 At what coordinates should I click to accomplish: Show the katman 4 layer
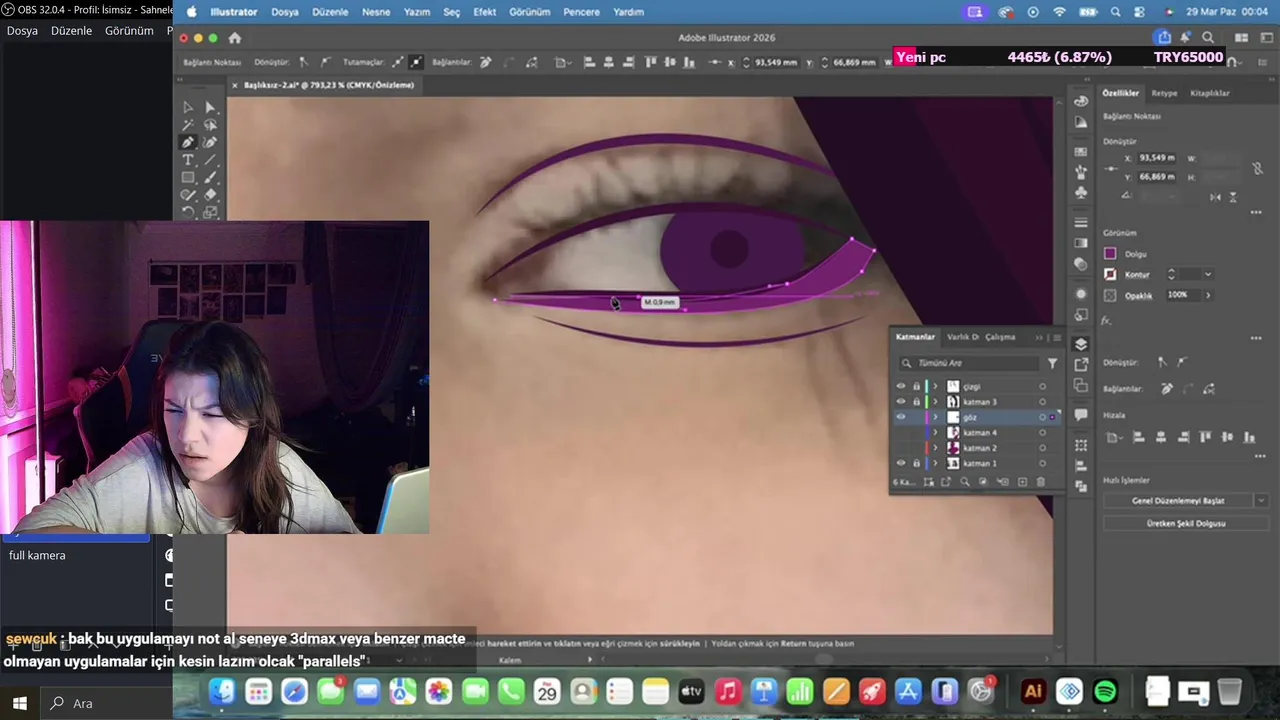pyautogui.click(x=901, y=433)
